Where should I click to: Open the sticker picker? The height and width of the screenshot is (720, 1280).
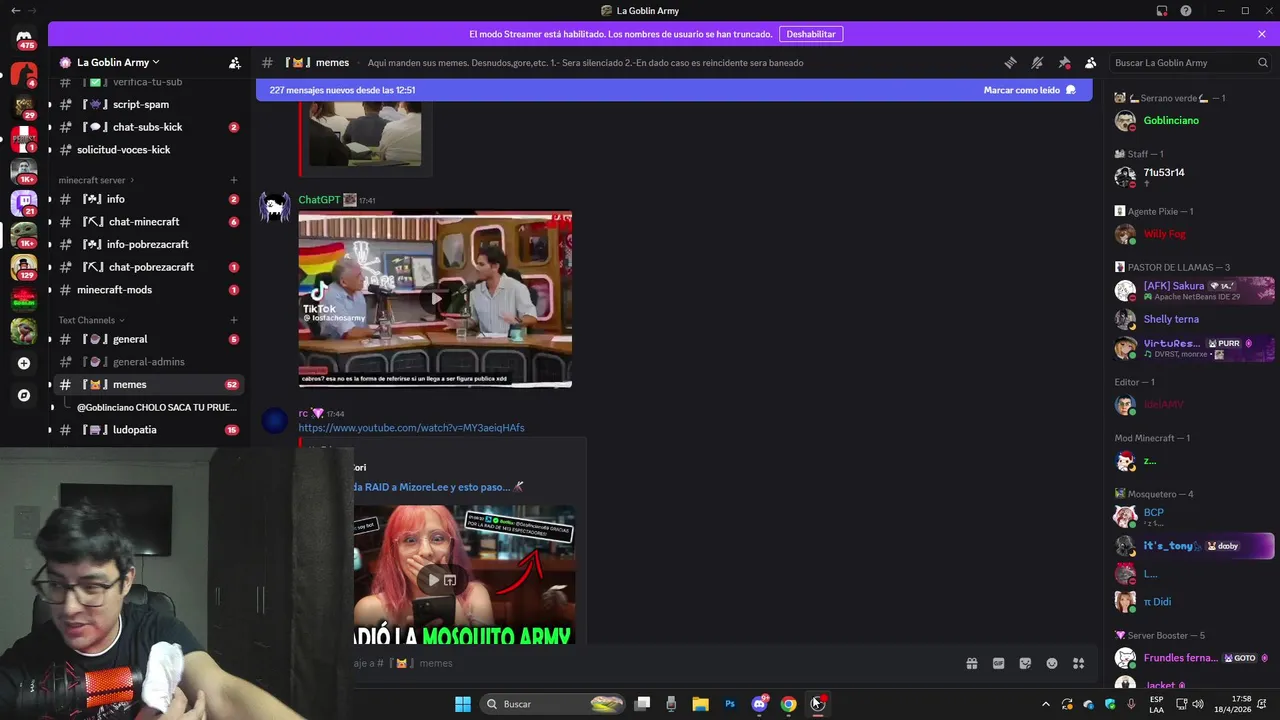click(x=1025, y=663)
